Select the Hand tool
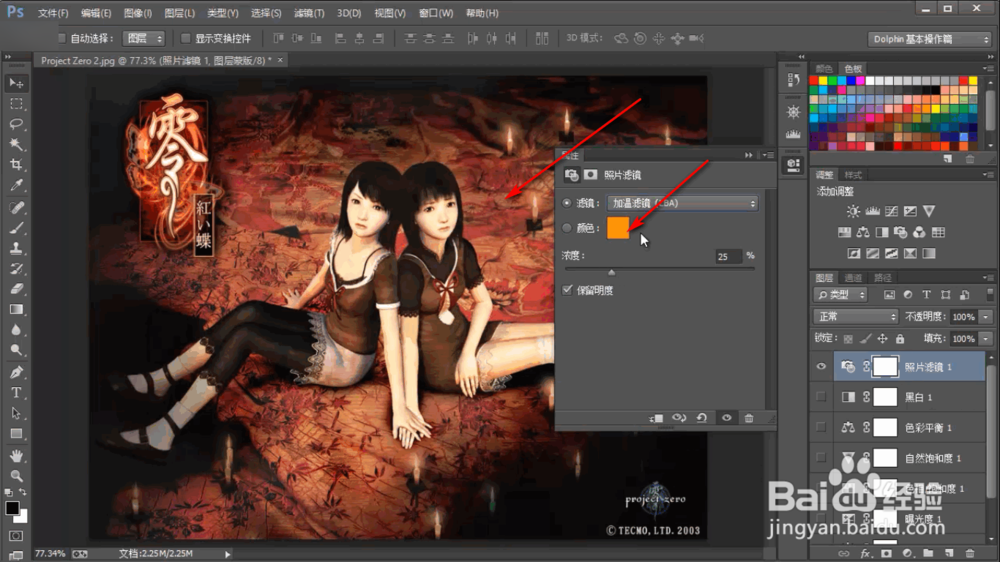 click(x=16, y=455)
